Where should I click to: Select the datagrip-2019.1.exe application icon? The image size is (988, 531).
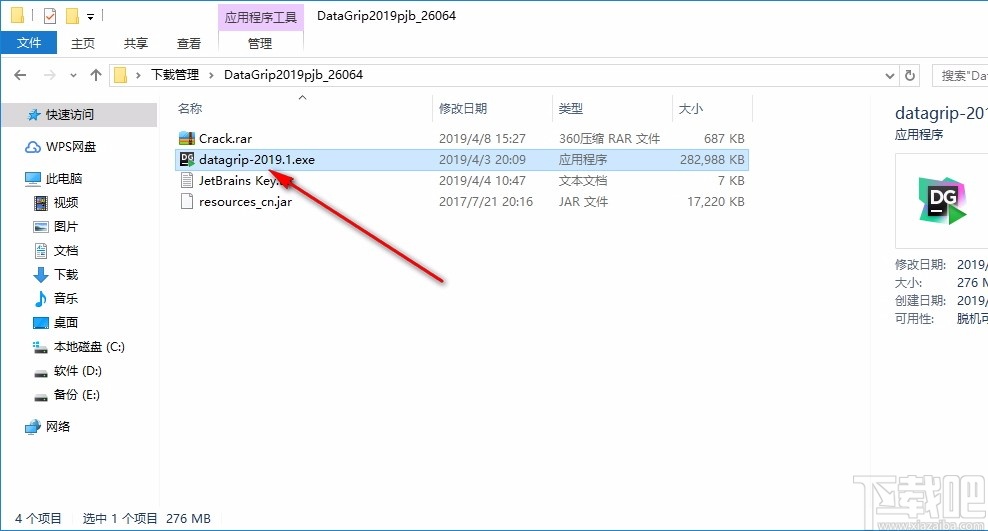click(187, 159)
